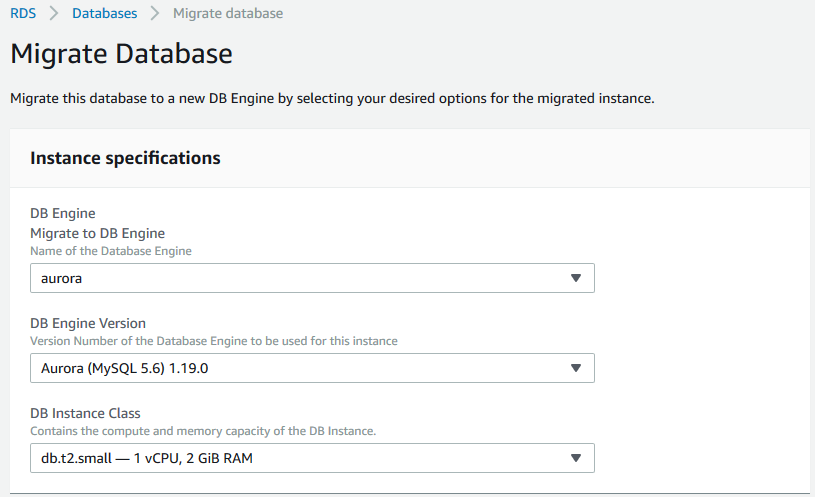Click the migration description text below the heading
815x497 pixels.
[331, 99]
